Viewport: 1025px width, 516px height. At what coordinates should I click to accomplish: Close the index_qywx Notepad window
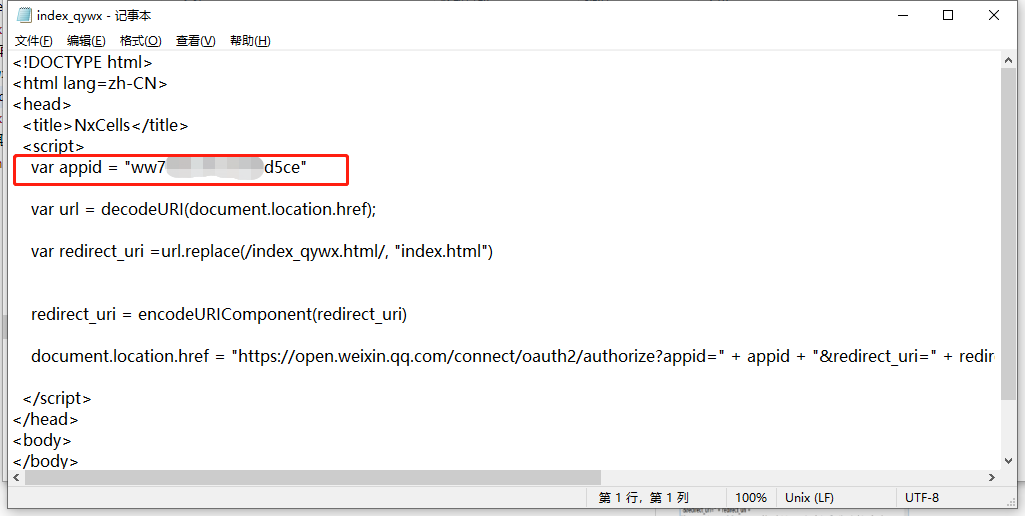point(994,16)
